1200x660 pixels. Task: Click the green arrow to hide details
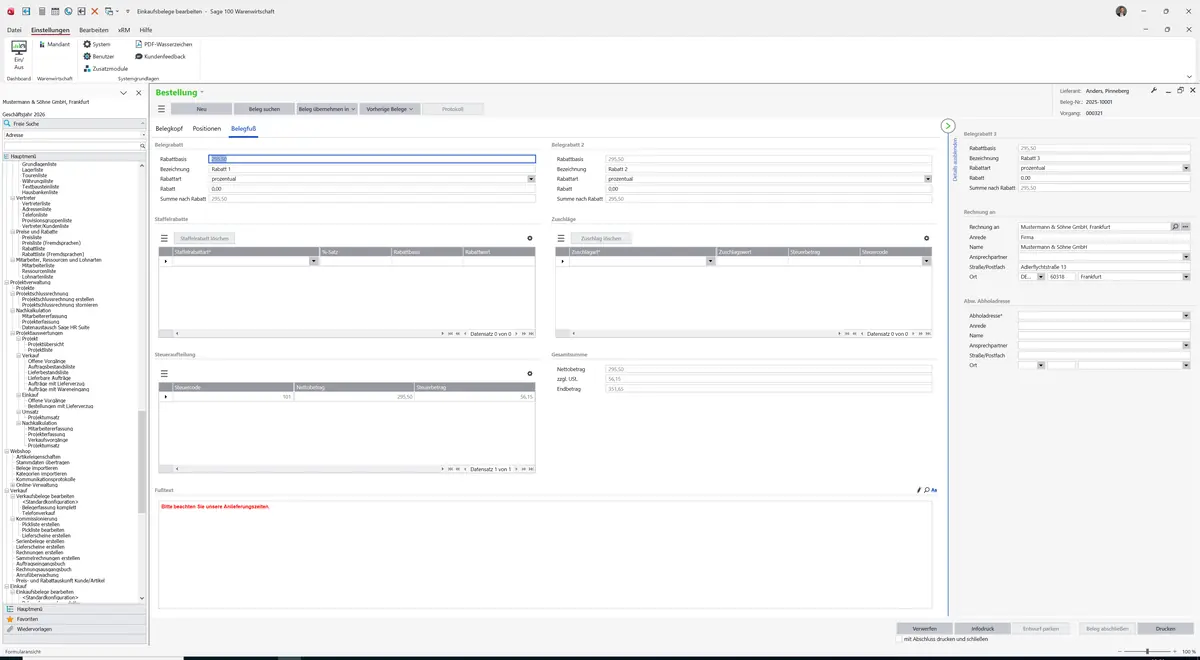(947, 126)
